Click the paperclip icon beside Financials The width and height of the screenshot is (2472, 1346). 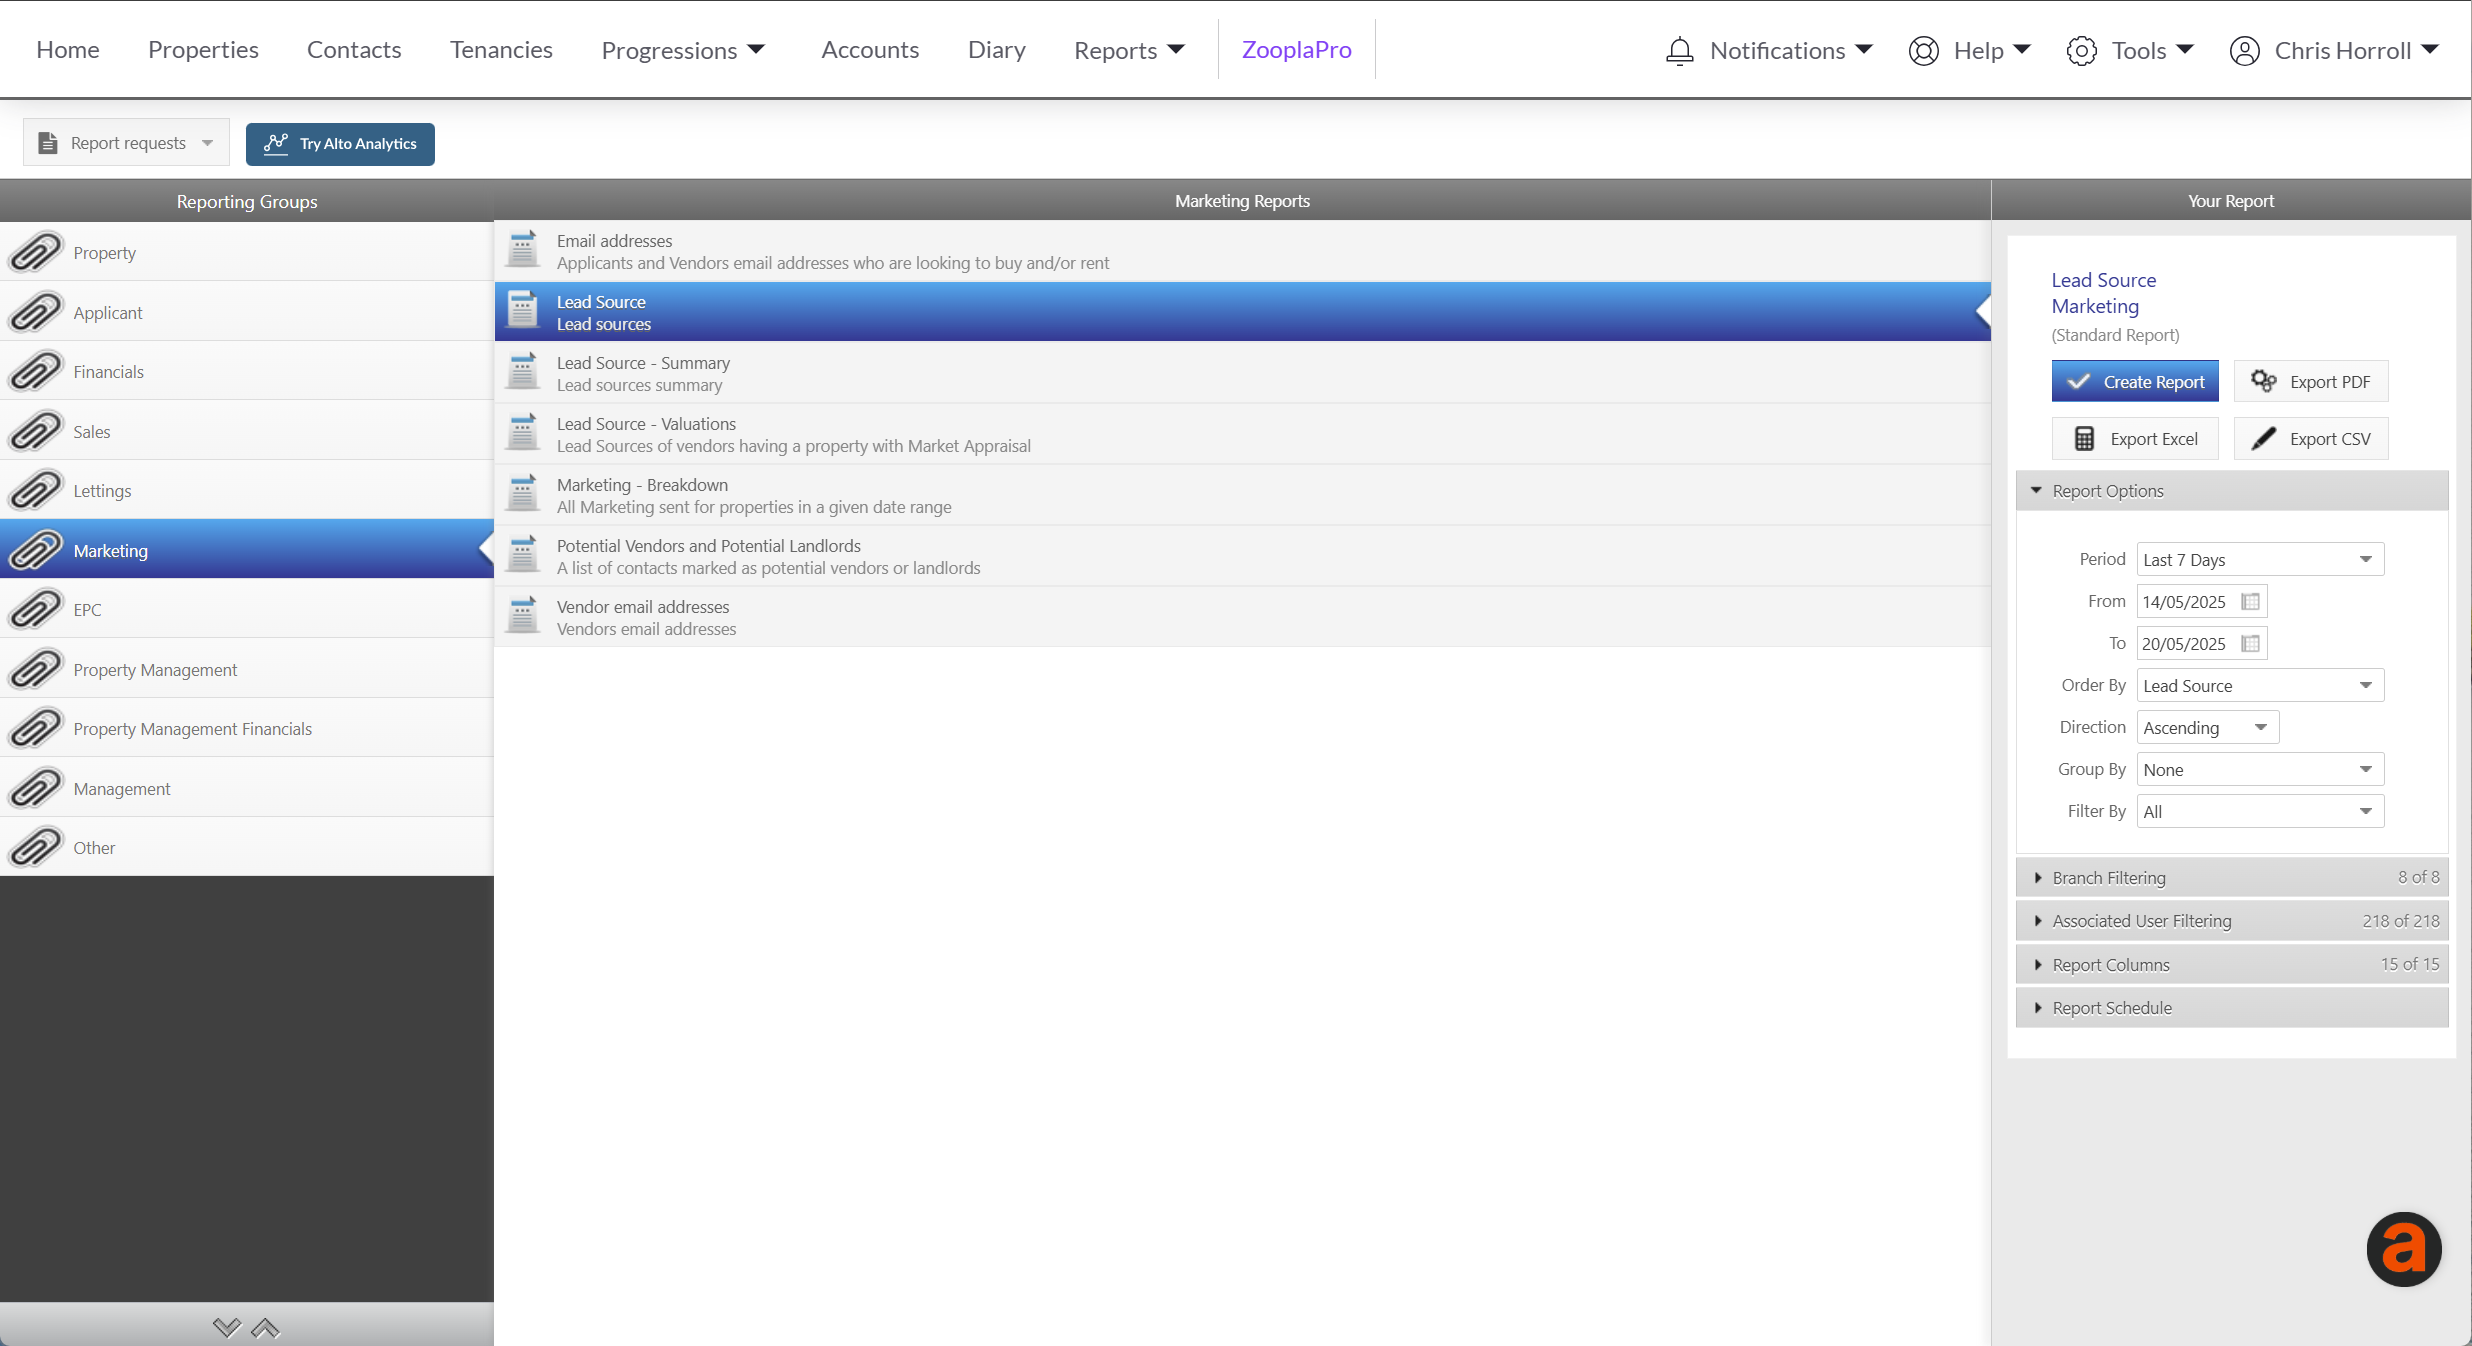(35, 371)
